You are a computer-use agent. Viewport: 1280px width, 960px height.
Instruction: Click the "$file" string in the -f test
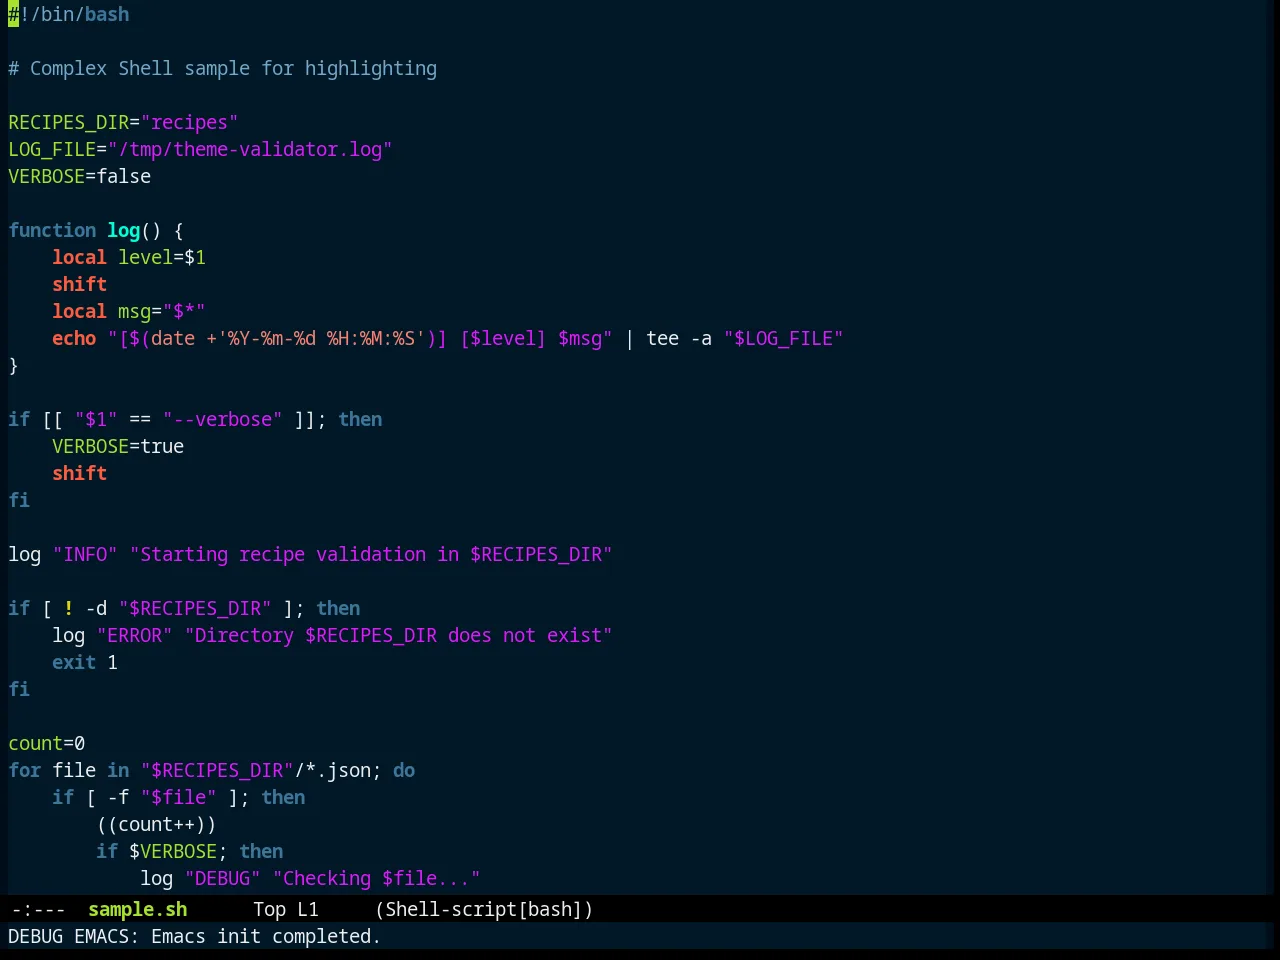(x=179, y=797)
